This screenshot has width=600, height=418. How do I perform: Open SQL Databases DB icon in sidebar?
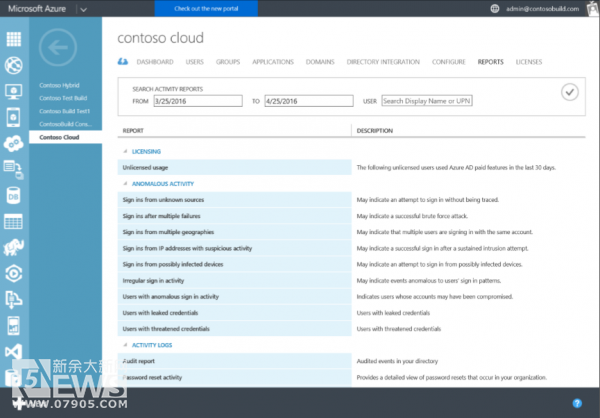[13, 196]
